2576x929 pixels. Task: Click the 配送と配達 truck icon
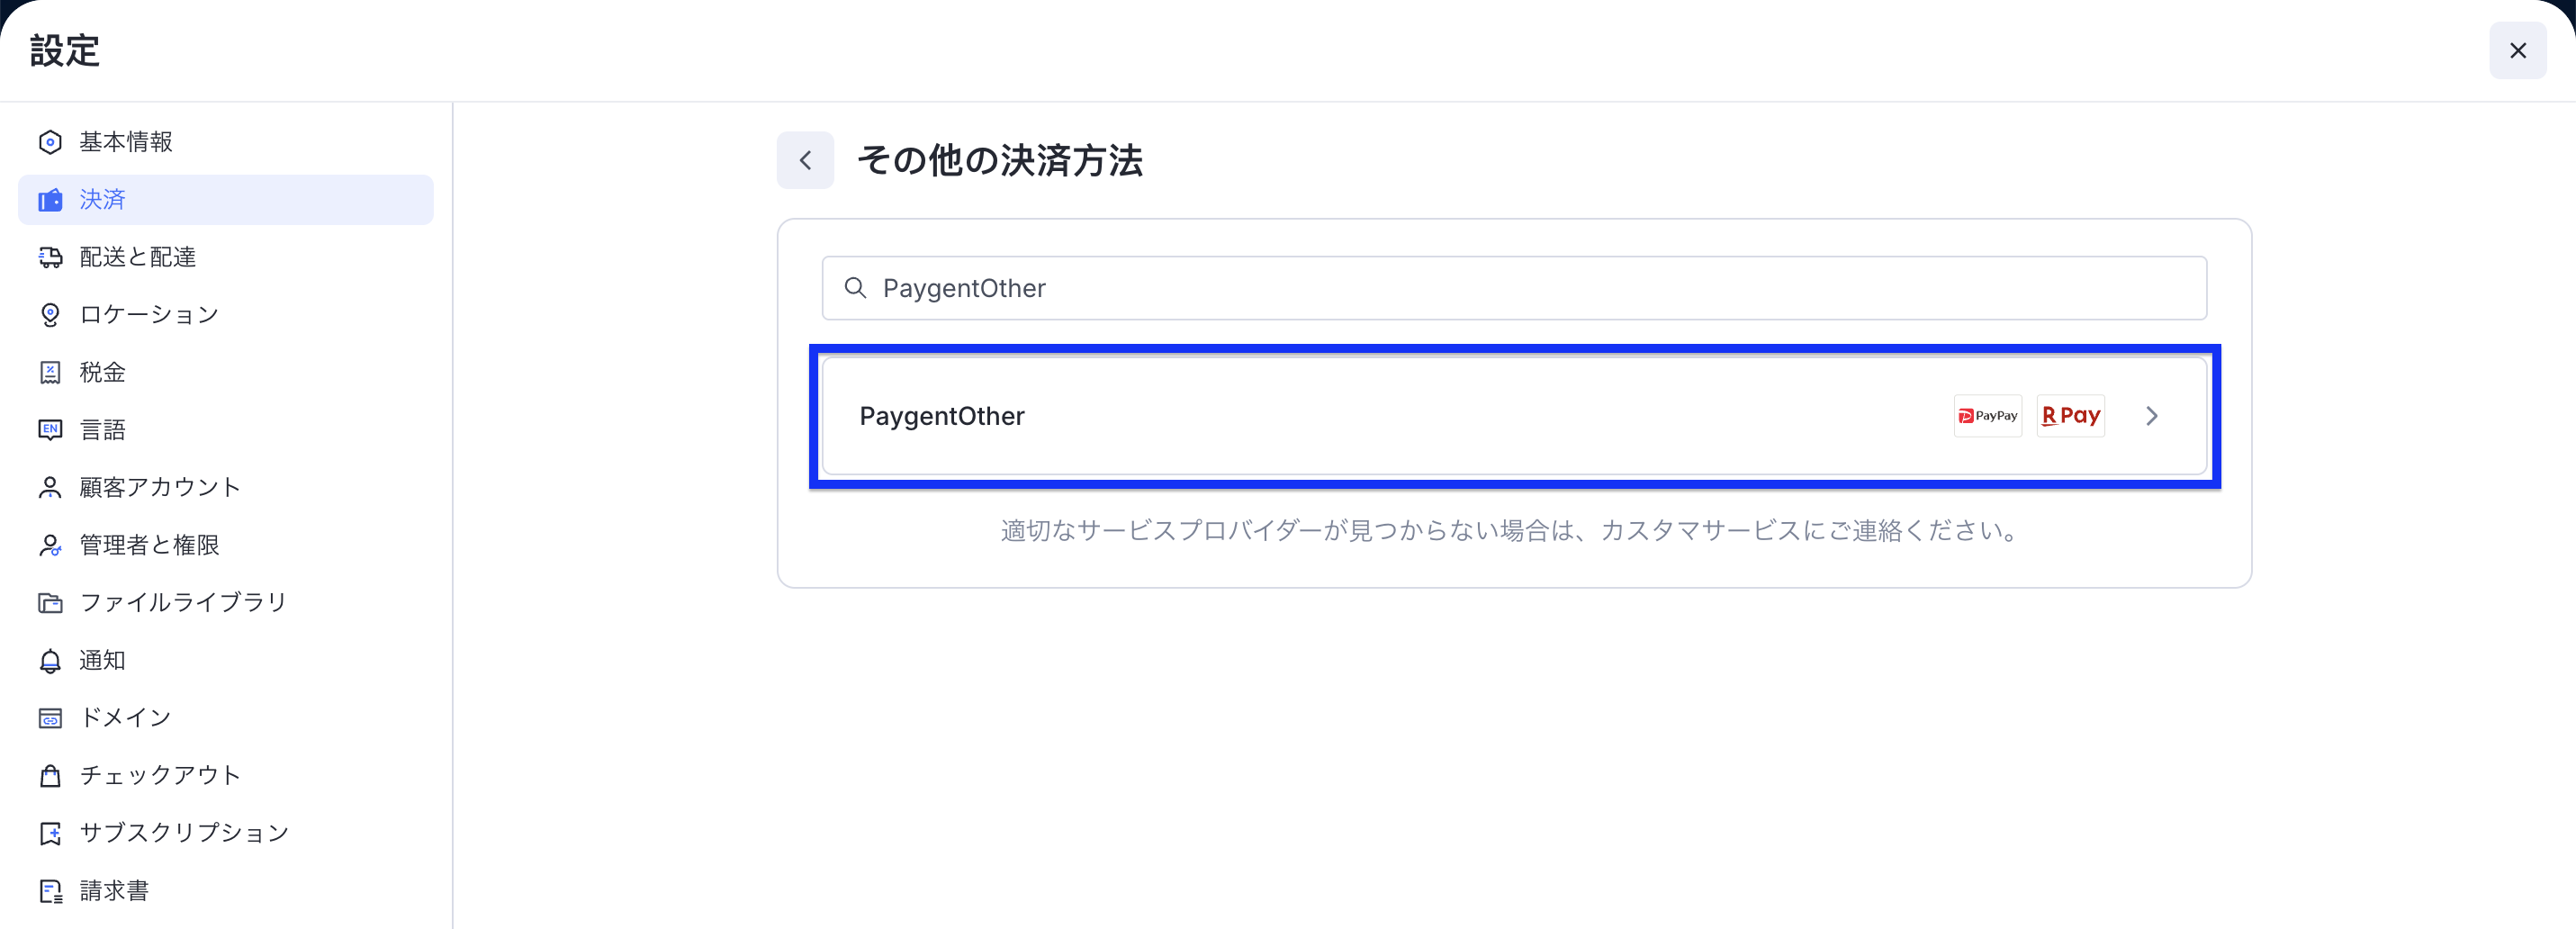pyautogui.click(x=50, y=257)
